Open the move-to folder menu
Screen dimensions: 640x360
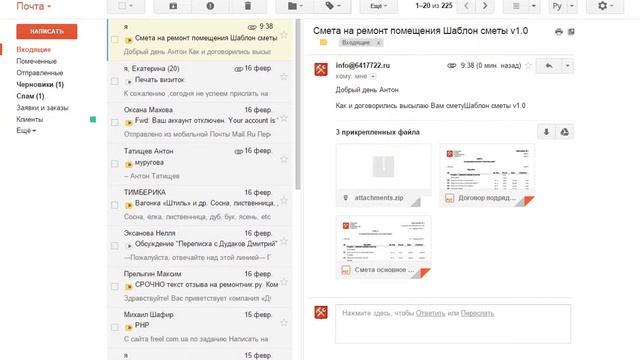pos(295,6)
